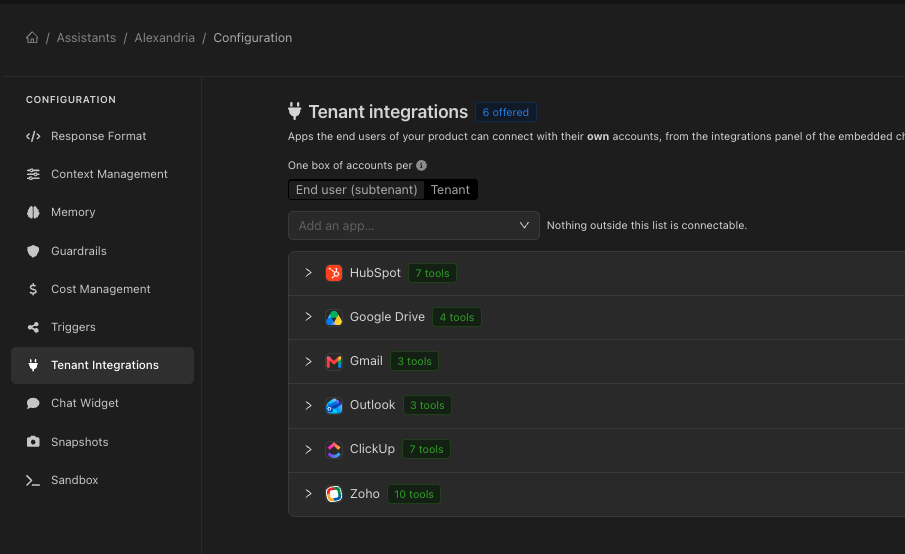
Task: Click the Zoho logo icon
Action: [334, 494]
